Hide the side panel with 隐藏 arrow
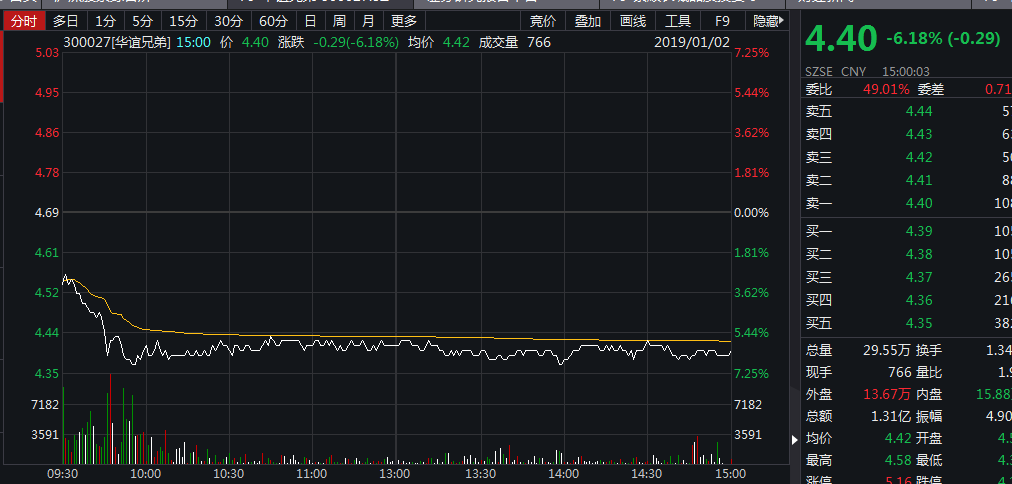Viewport: 1012px width, 484px height. (768, 21)
